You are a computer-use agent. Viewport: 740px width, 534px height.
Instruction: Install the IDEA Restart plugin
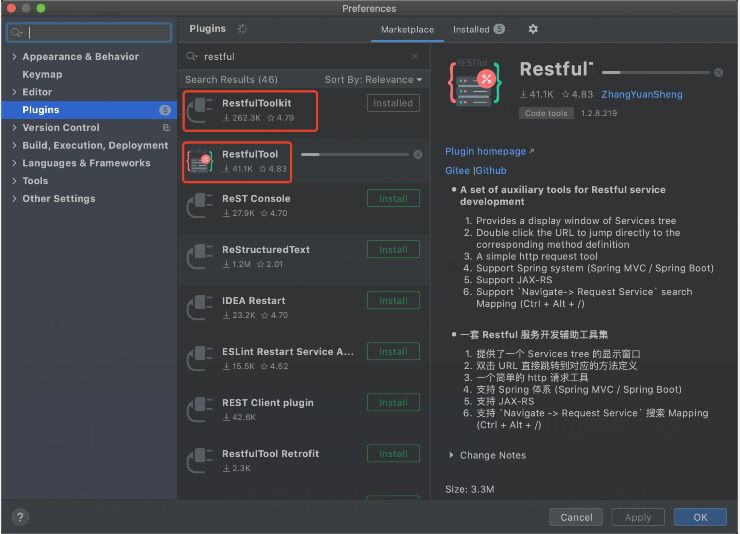click(393, 300)
